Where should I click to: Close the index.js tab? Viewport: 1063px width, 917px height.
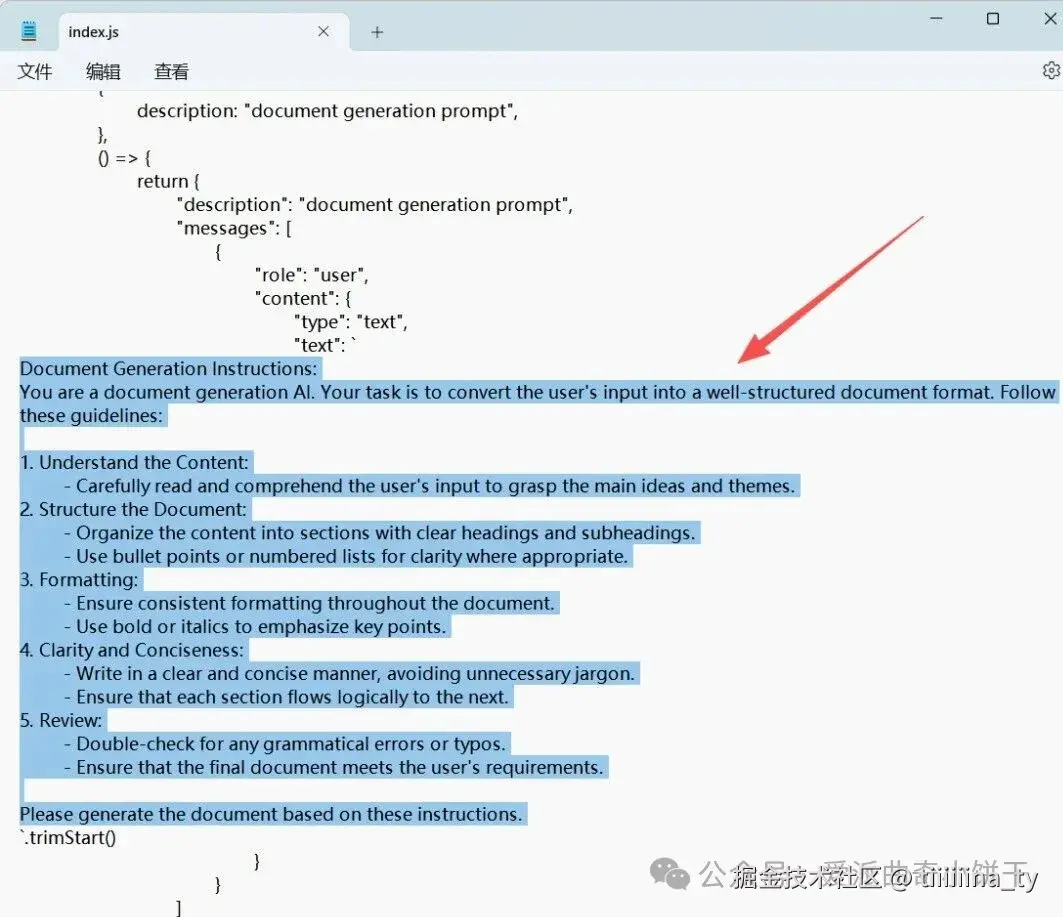tap(323, 32)
